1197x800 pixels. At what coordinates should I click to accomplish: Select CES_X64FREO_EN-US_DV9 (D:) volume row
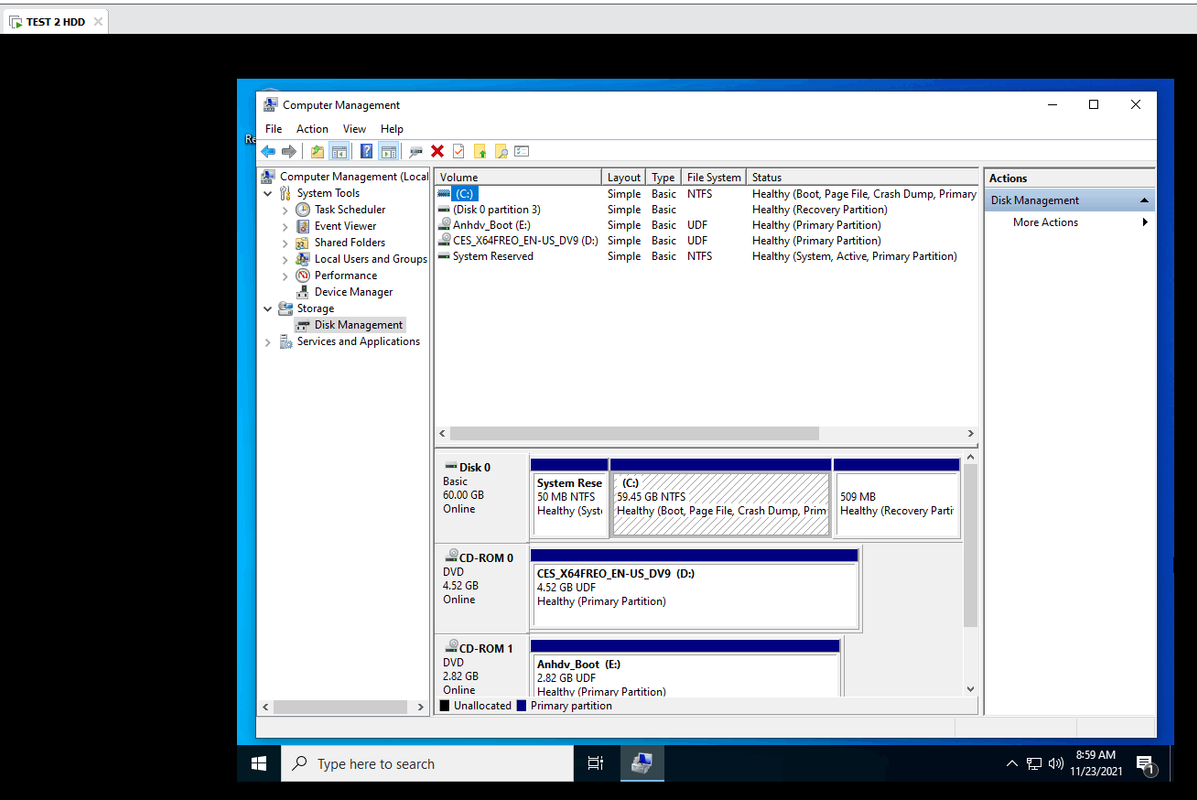tap(706, 240)
